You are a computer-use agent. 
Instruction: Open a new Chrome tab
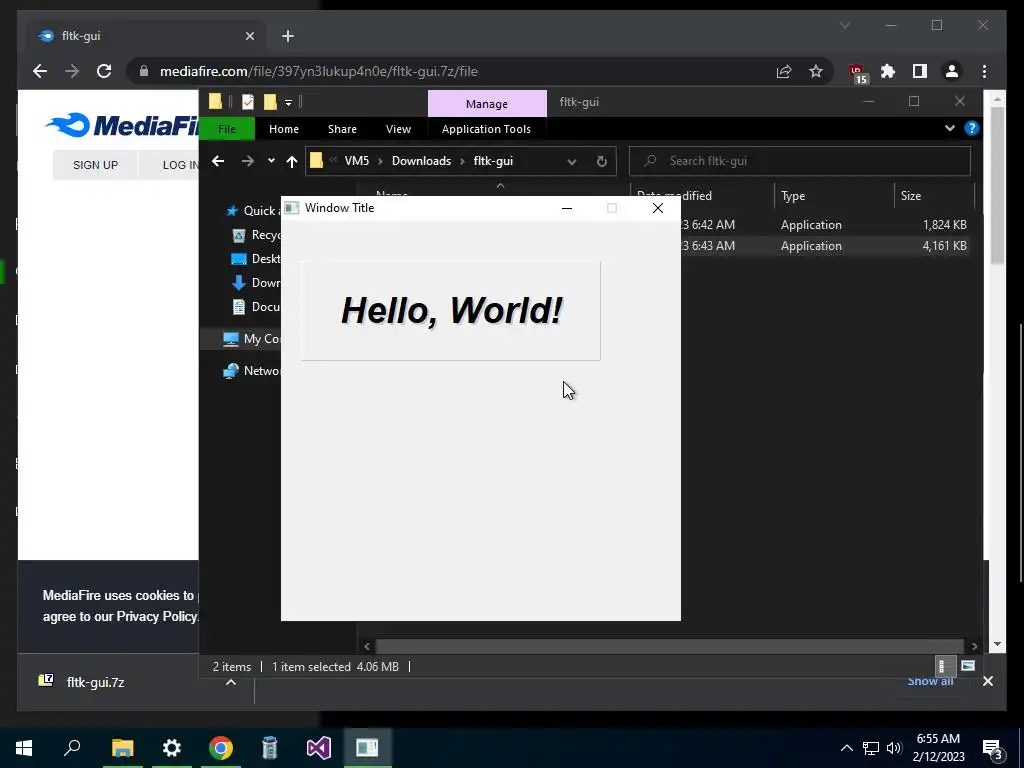tap(288, 36)
